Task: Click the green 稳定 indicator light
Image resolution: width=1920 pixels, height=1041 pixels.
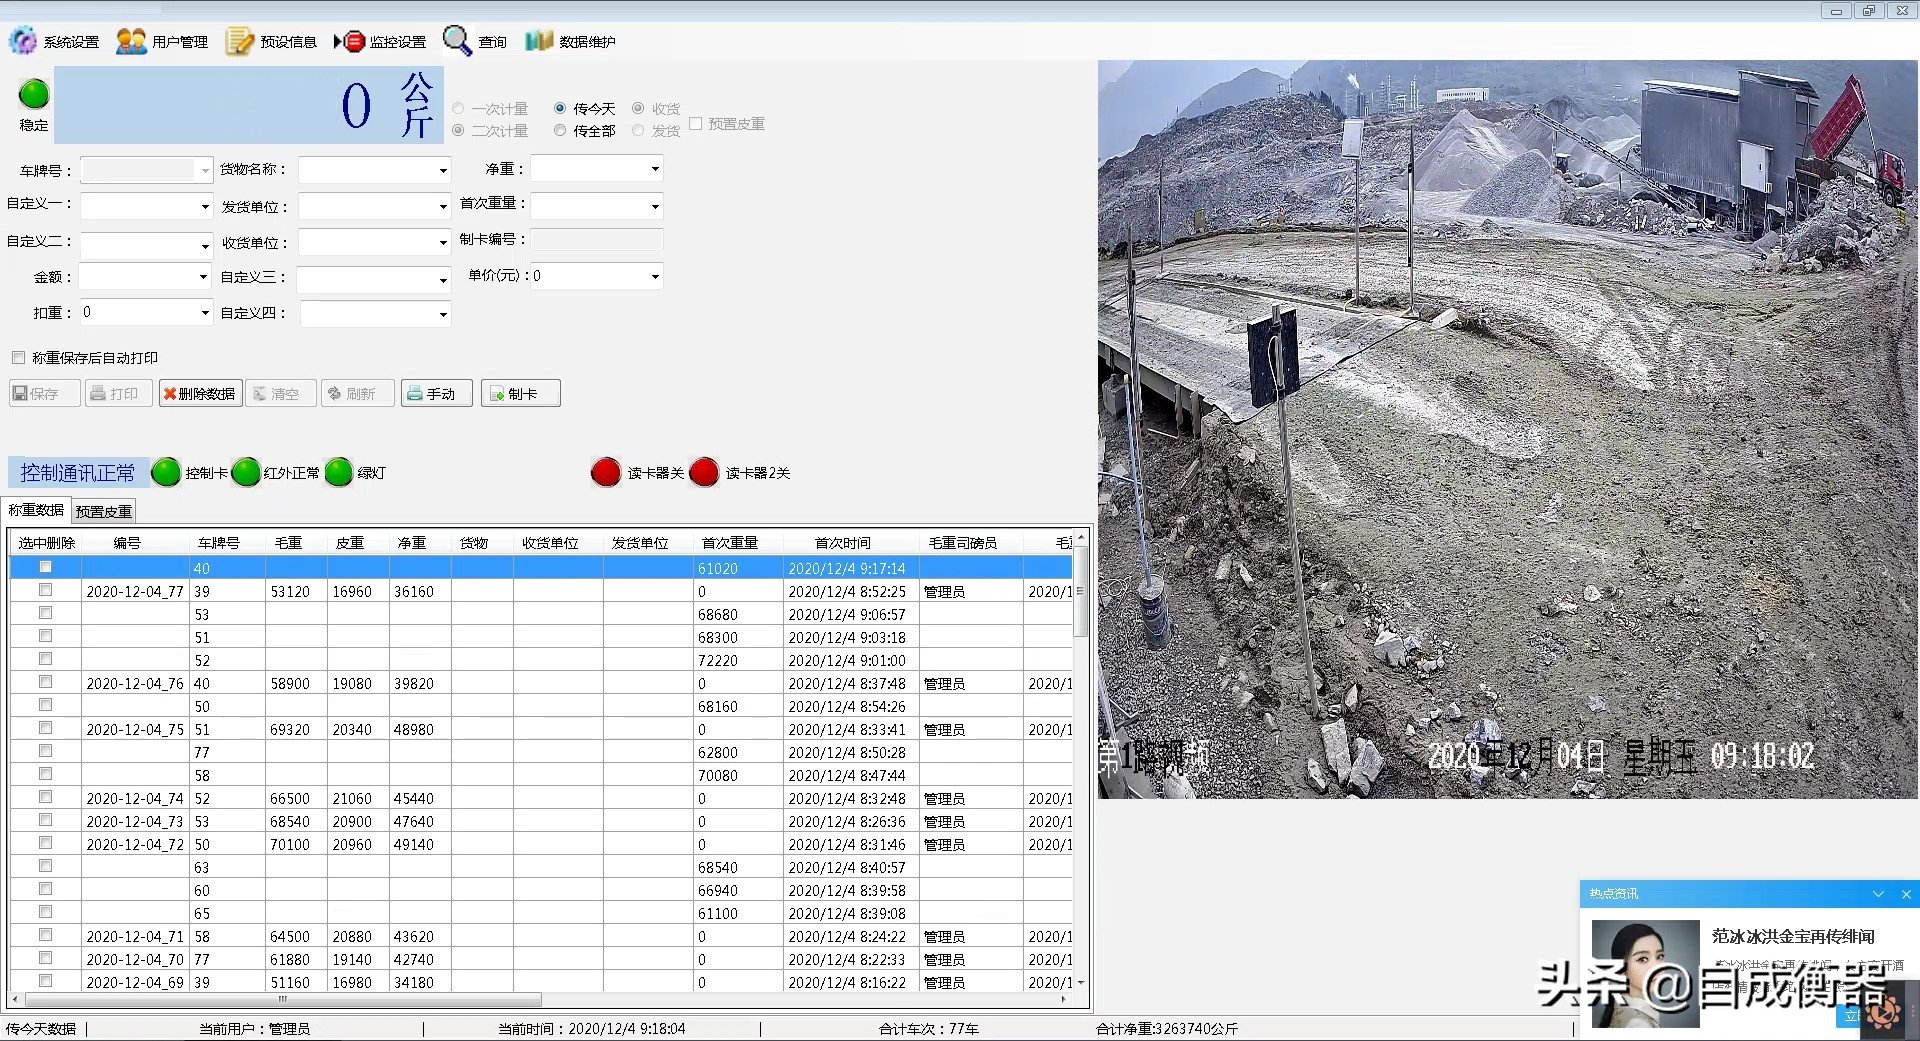Action: pos(34,94)
